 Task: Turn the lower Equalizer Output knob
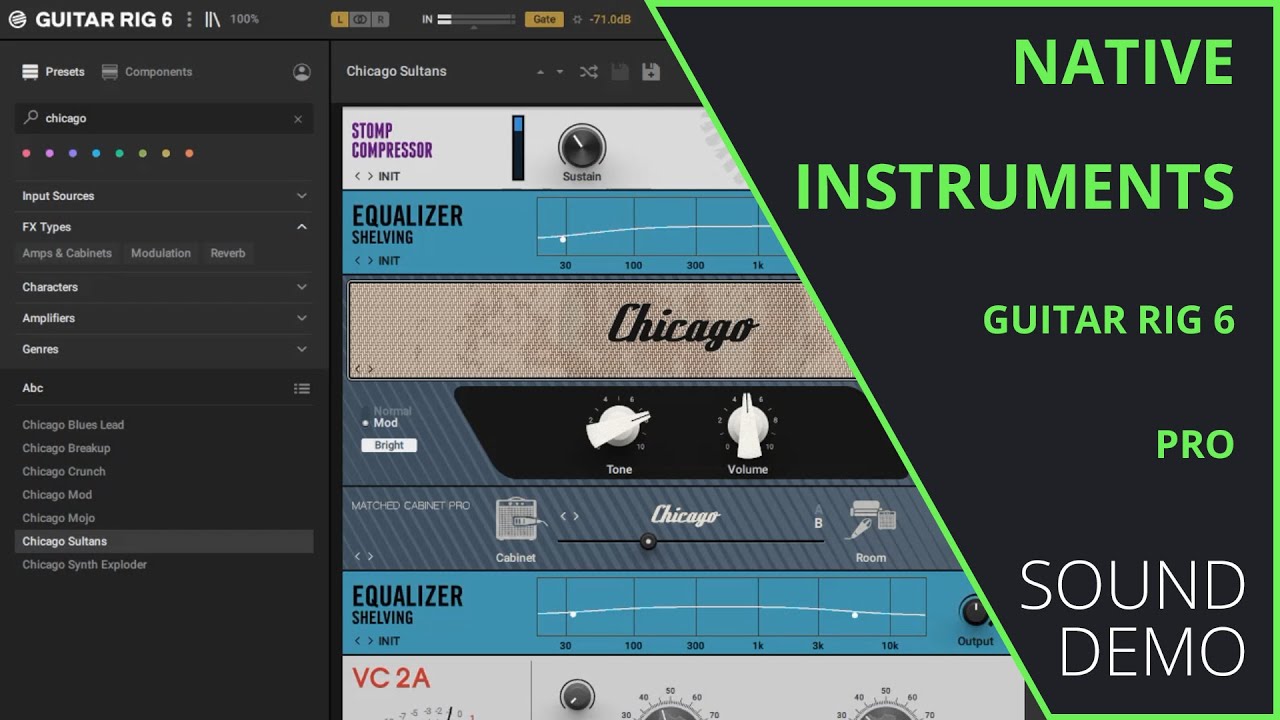[x=974, y=612]
